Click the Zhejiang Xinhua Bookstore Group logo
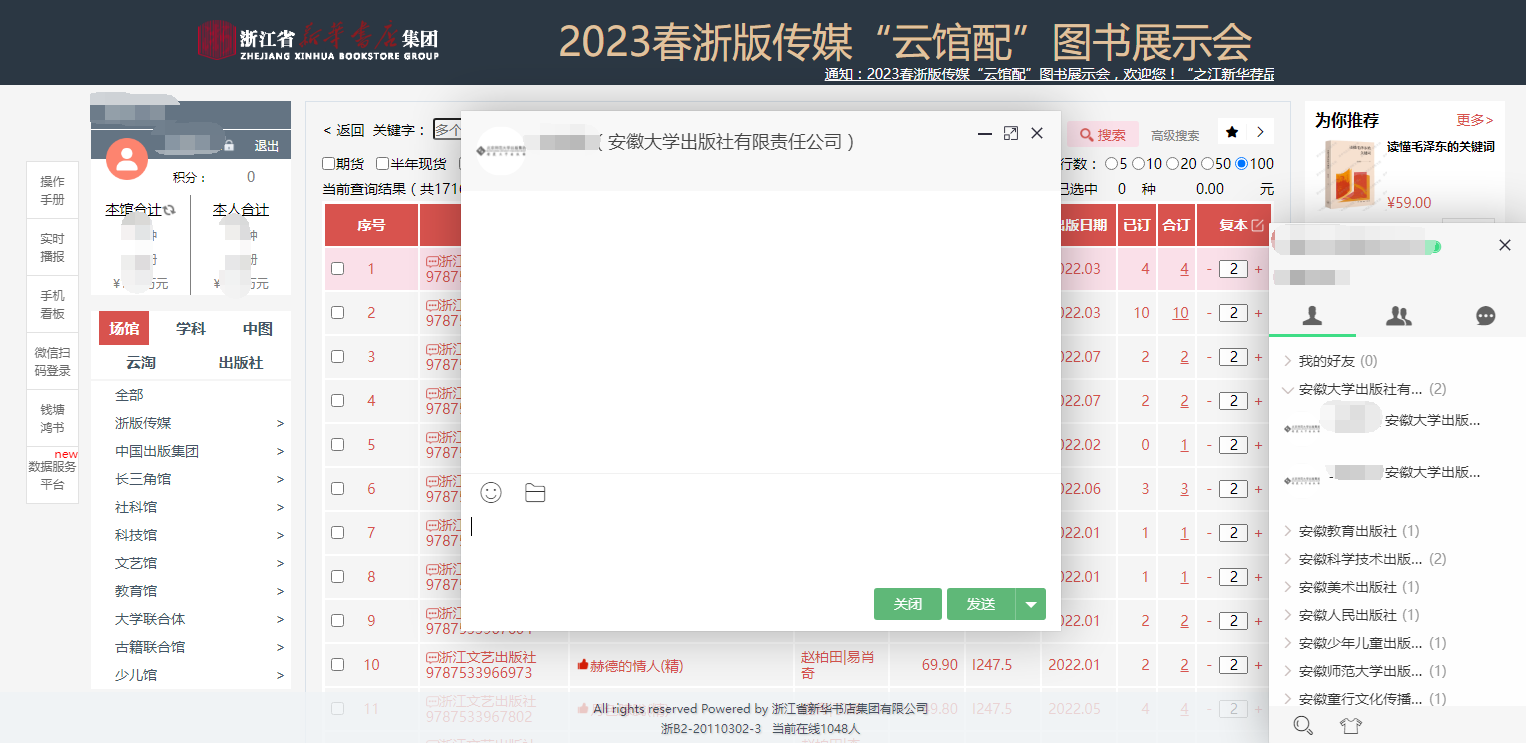 (x=318, y=40)
